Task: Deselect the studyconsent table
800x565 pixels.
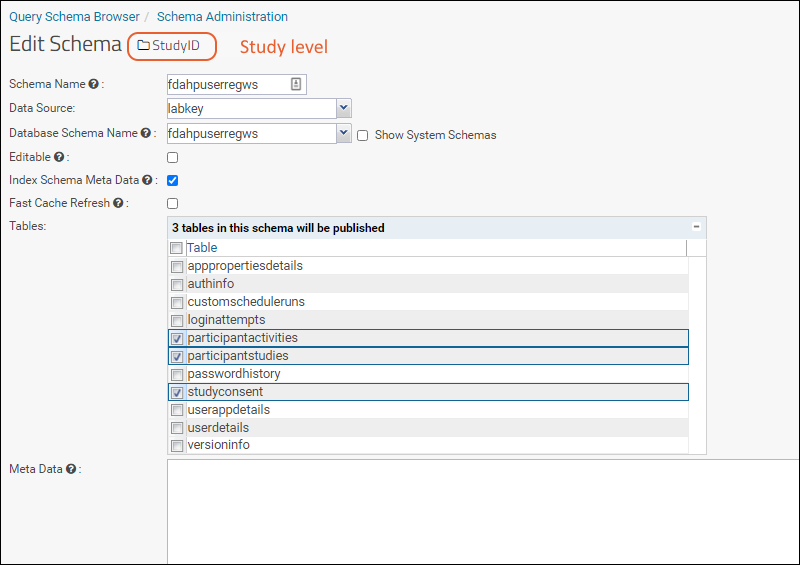Action: 177,393
